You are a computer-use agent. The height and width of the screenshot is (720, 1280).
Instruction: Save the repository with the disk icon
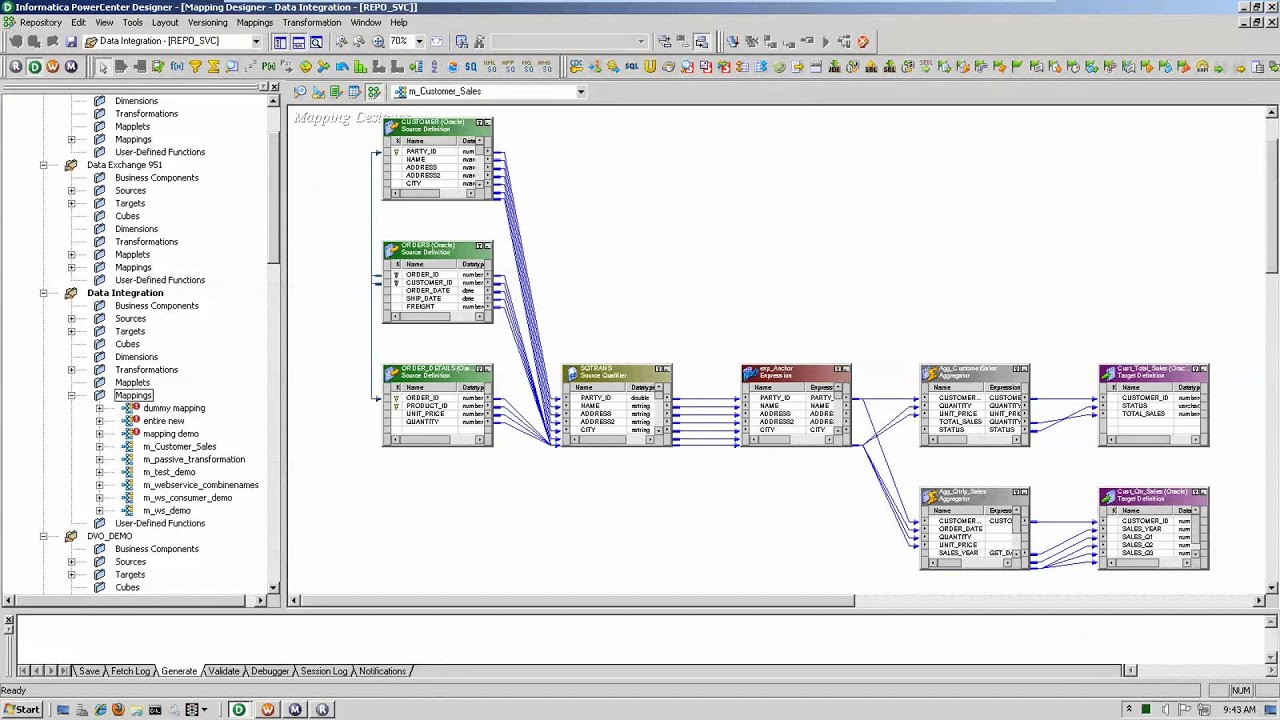[71, 41]
